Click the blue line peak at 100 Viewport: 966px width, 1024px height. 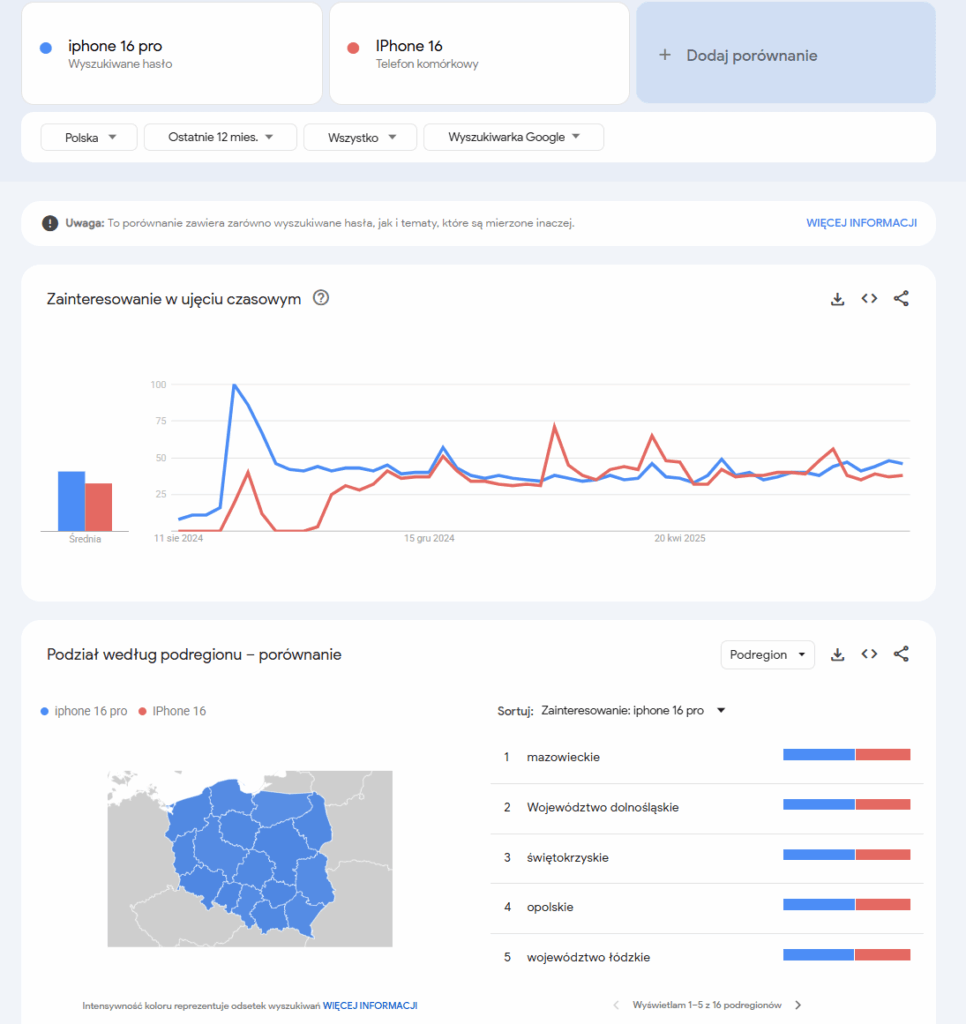[234, 385]
